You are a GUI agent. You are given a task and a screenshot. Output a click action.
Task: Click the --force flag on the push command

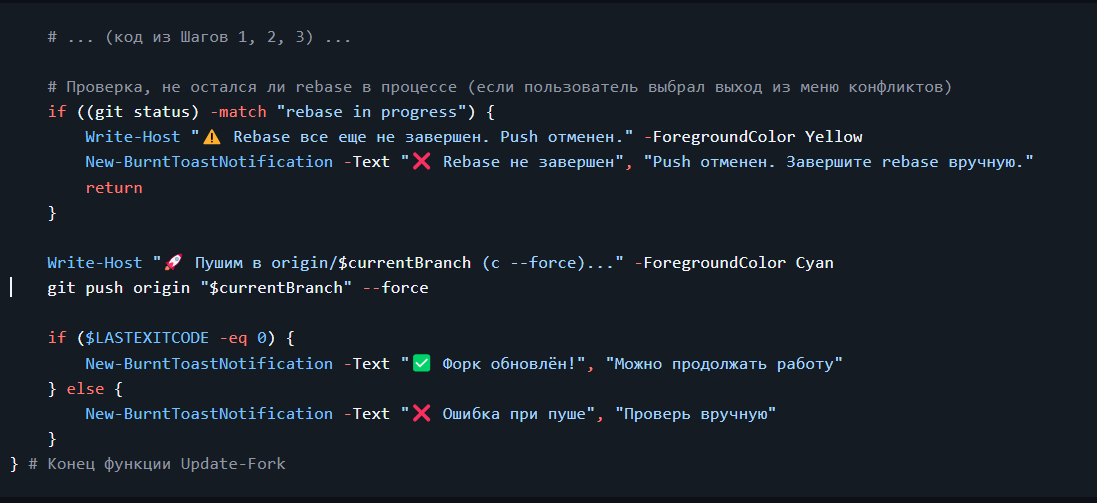pyautogui.click(x=395, y=288)
